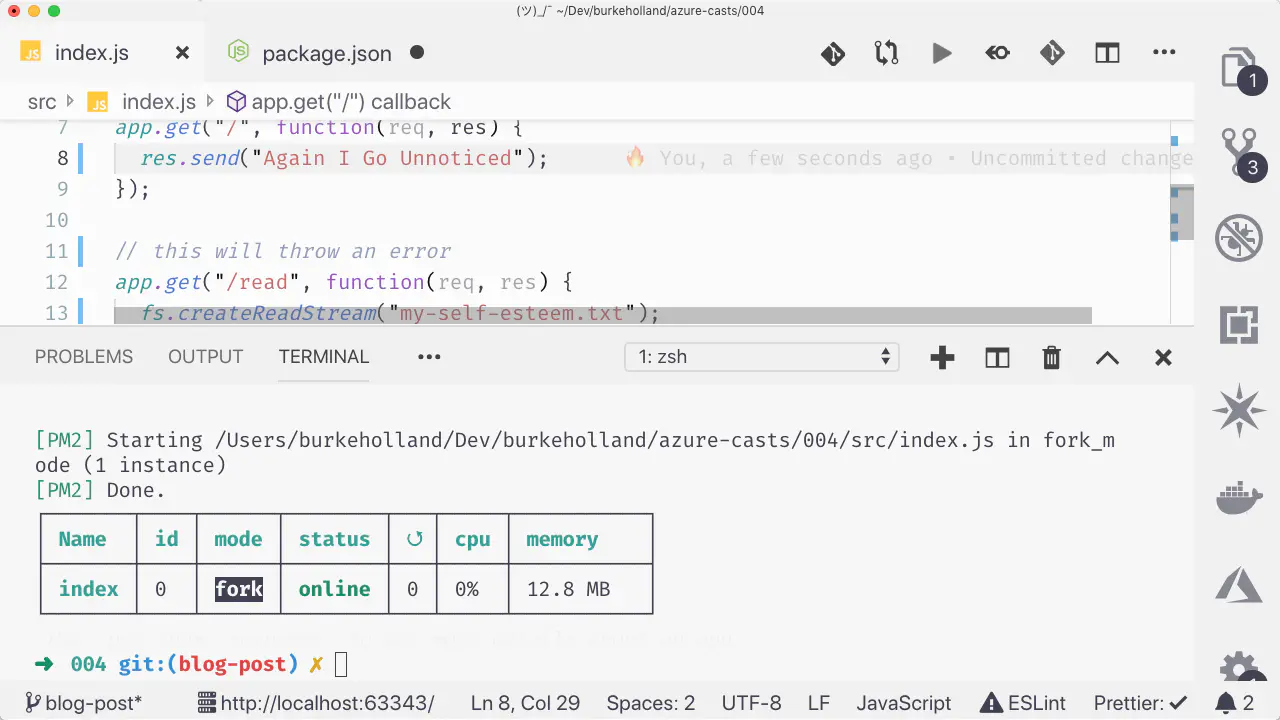Click blog-post* branch in status bar

84,703
